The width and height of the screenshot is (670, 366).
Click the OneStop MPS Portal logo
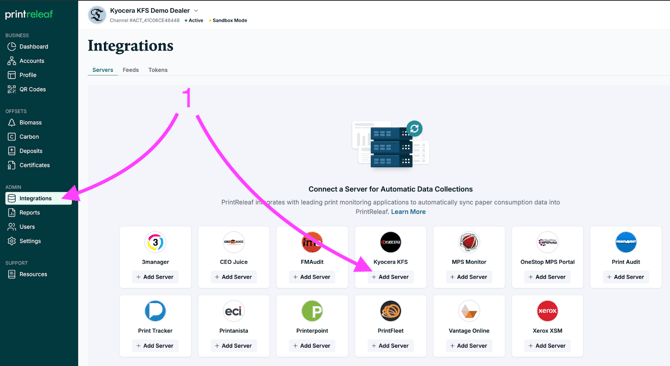coord(547,242)
